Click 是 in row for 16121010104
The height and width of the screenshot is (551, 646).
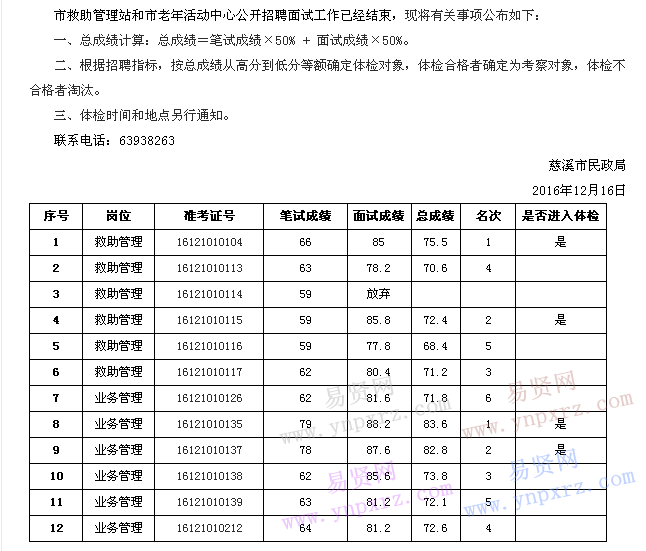pyautogui.click(x=560, y=242)
